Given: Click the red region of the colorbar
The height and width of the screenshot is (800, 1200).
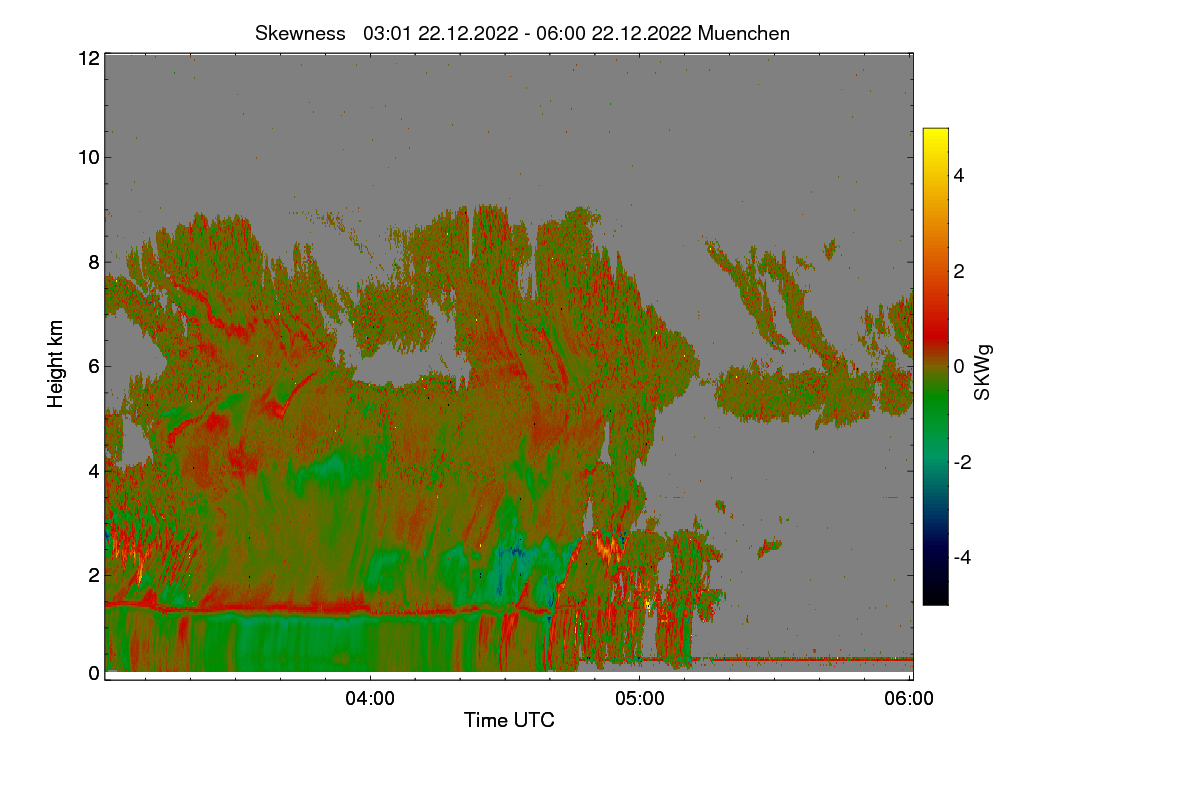Looking at the screenshot, I should [935, 320].
